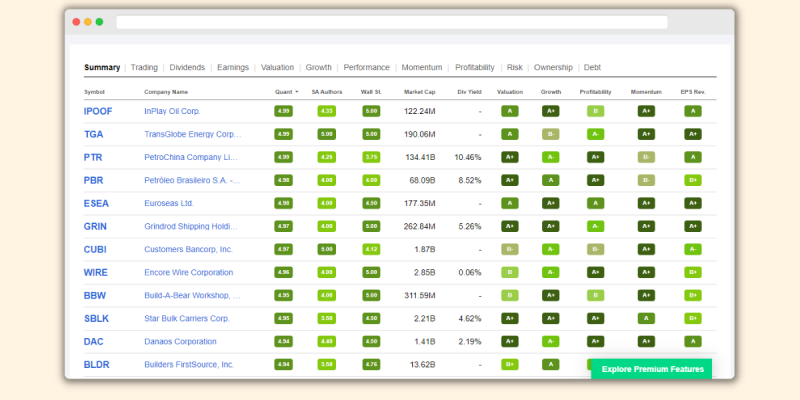
Task: Click PTR Momentum grade badge
Action: click(646, 157)
